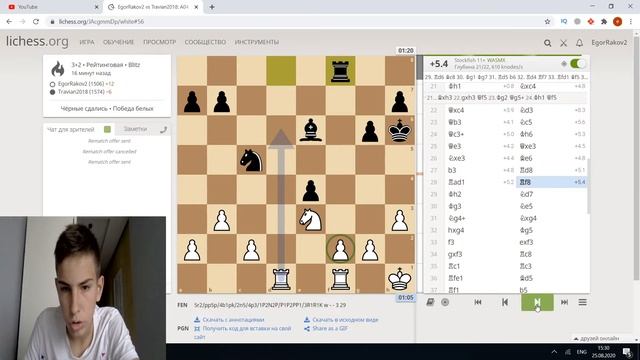Open engine settings gear near toggle
The height and width of the screenshot is (360, 640).
564,64
